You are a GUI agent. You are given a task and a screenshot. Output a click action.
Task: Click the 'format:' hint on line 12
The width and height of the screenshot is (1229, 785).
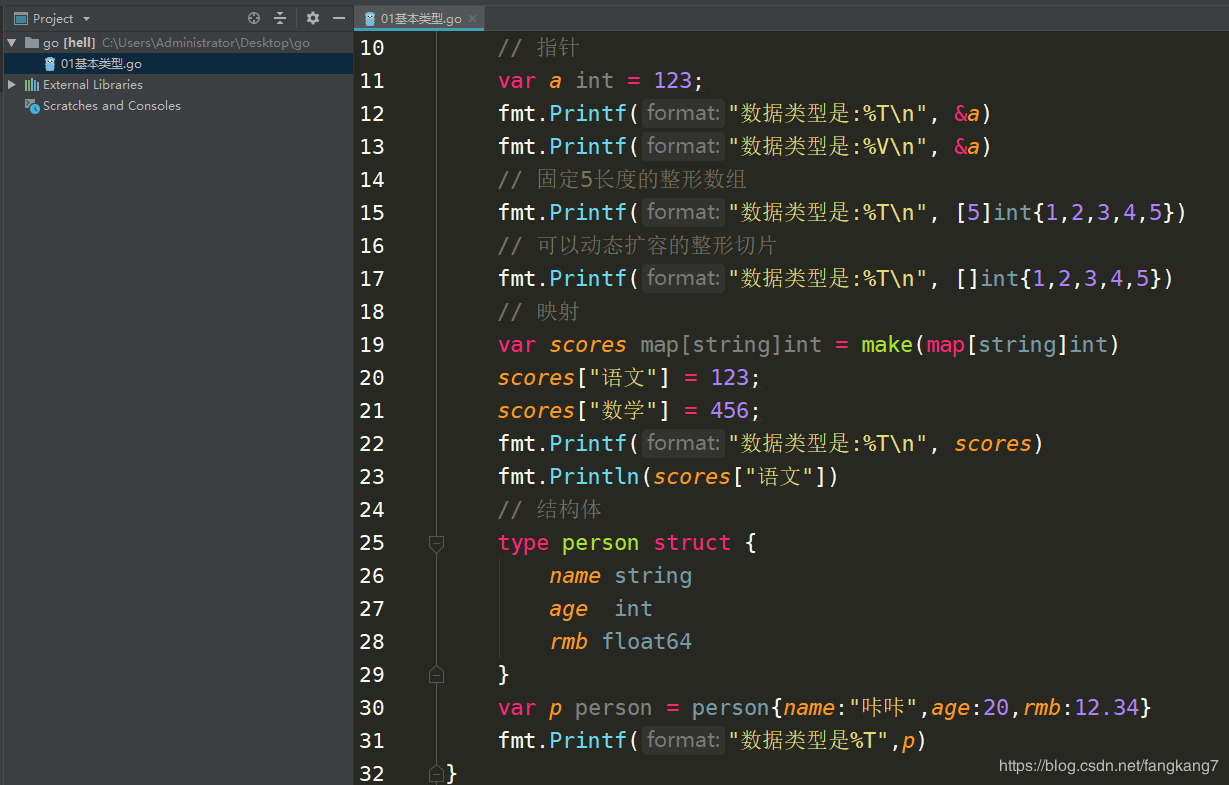click(x=682, y=113)
